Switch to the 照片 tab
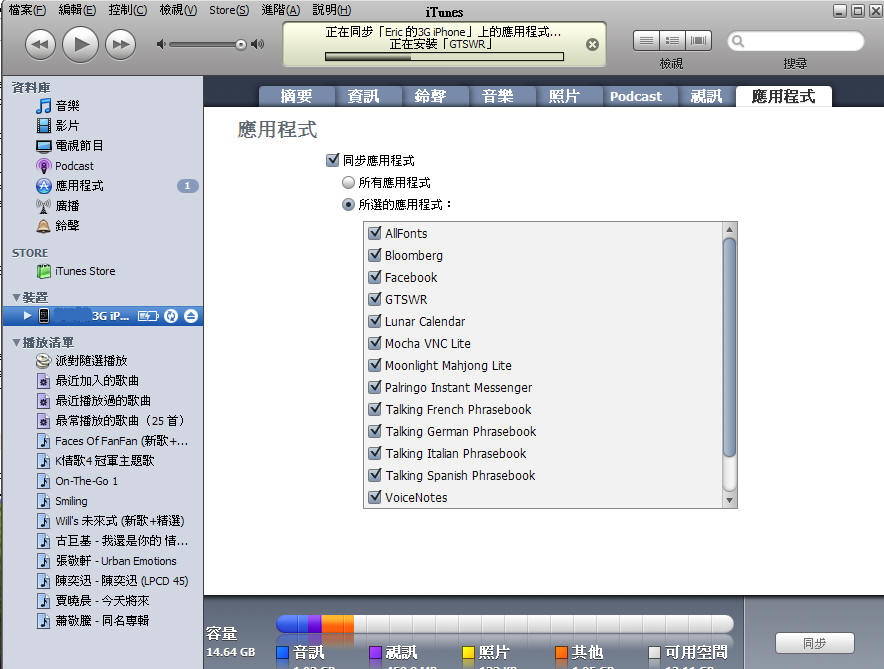The width and height of the screenshot is (884, 669). tap(564, 96)
